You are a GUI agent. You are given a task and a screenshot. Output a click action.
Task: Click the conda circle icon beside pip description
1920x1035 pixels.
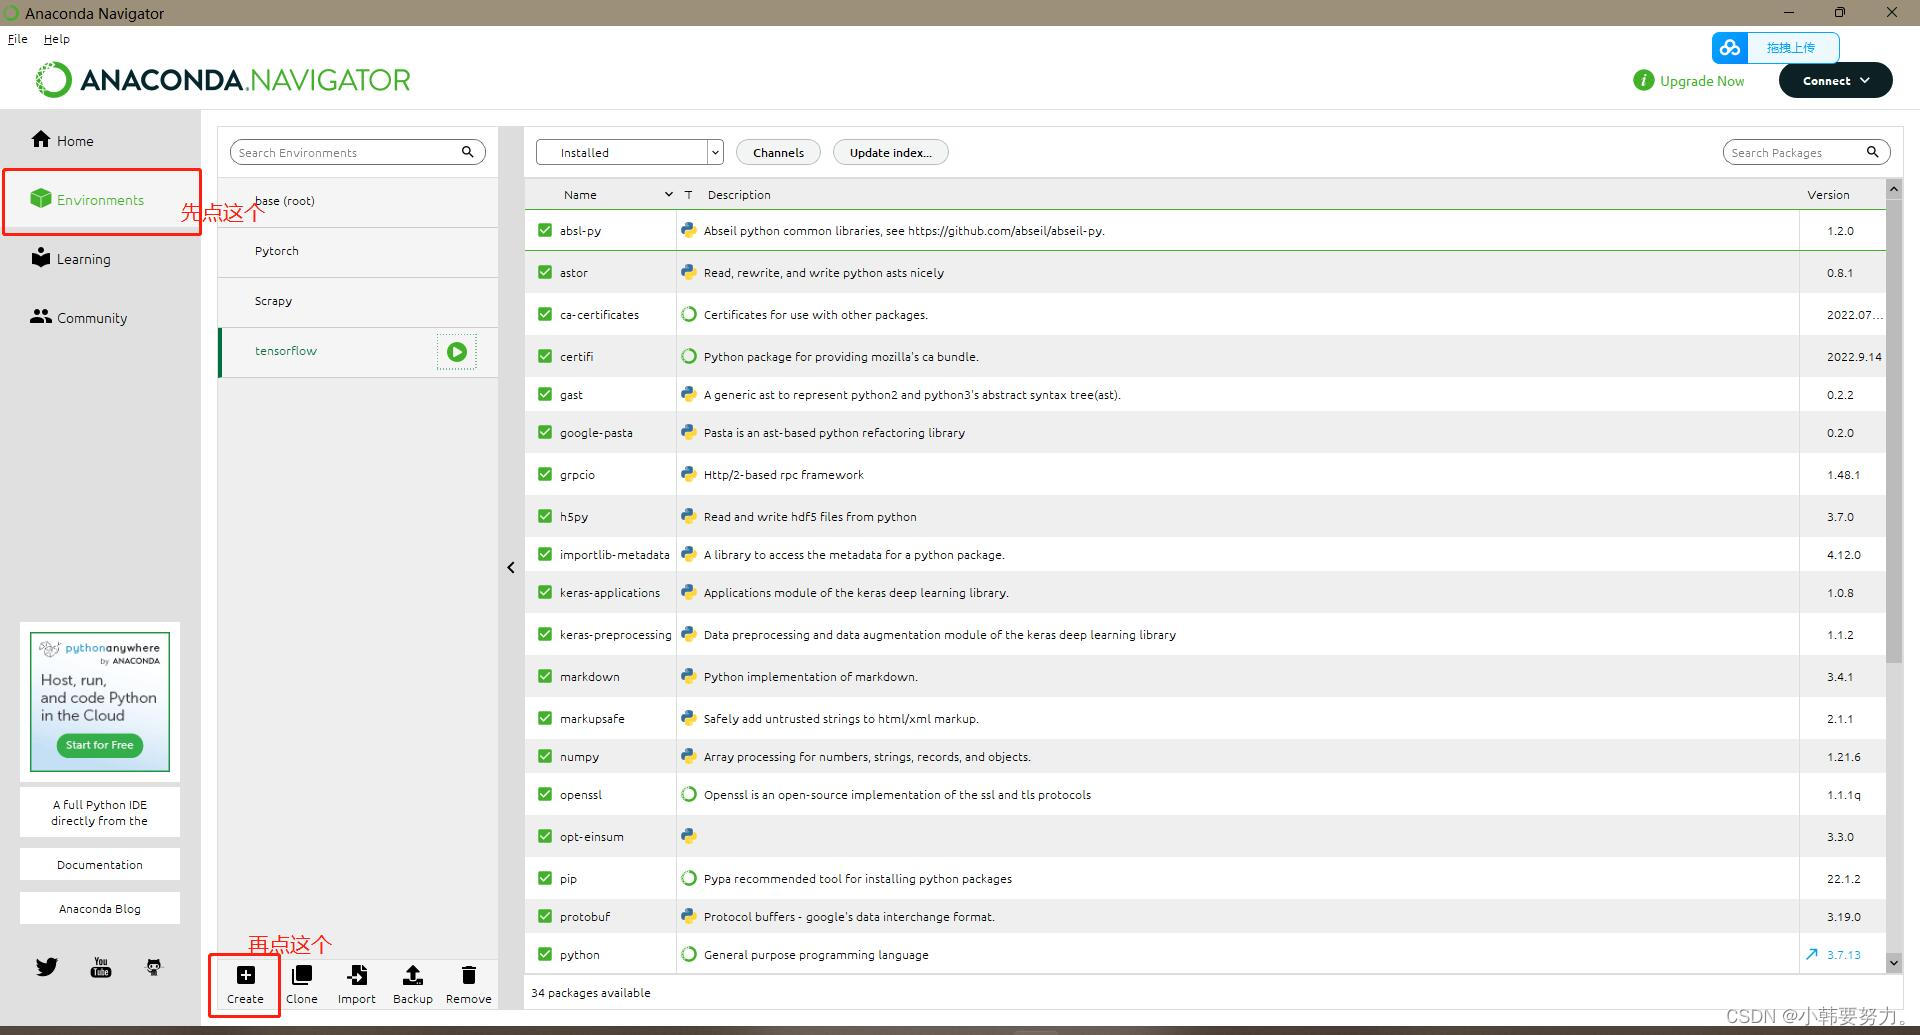(x=689, y=878)
